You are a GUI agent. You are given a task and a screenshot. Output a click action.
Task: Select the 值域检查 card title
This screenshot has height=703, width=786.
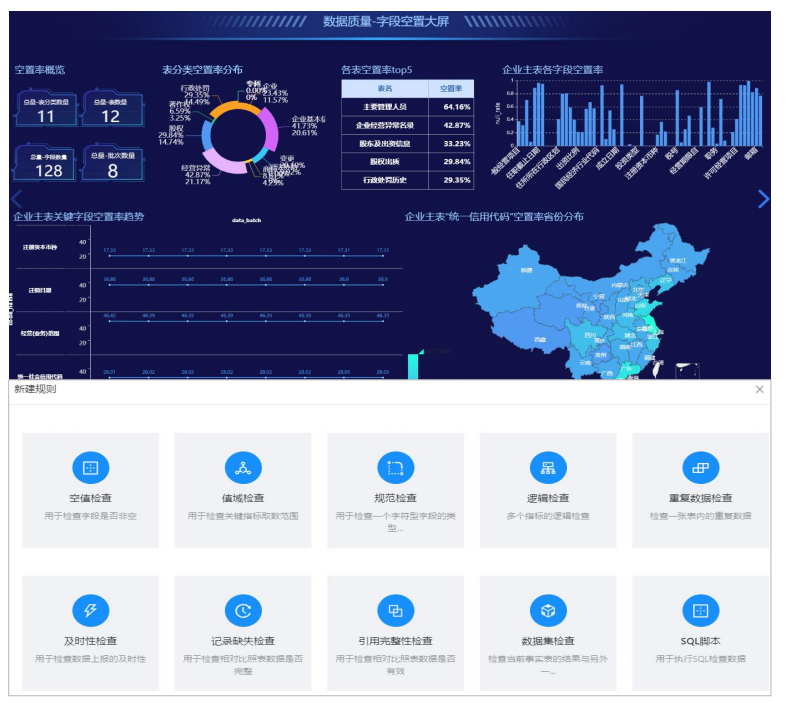tap(243, 498)
